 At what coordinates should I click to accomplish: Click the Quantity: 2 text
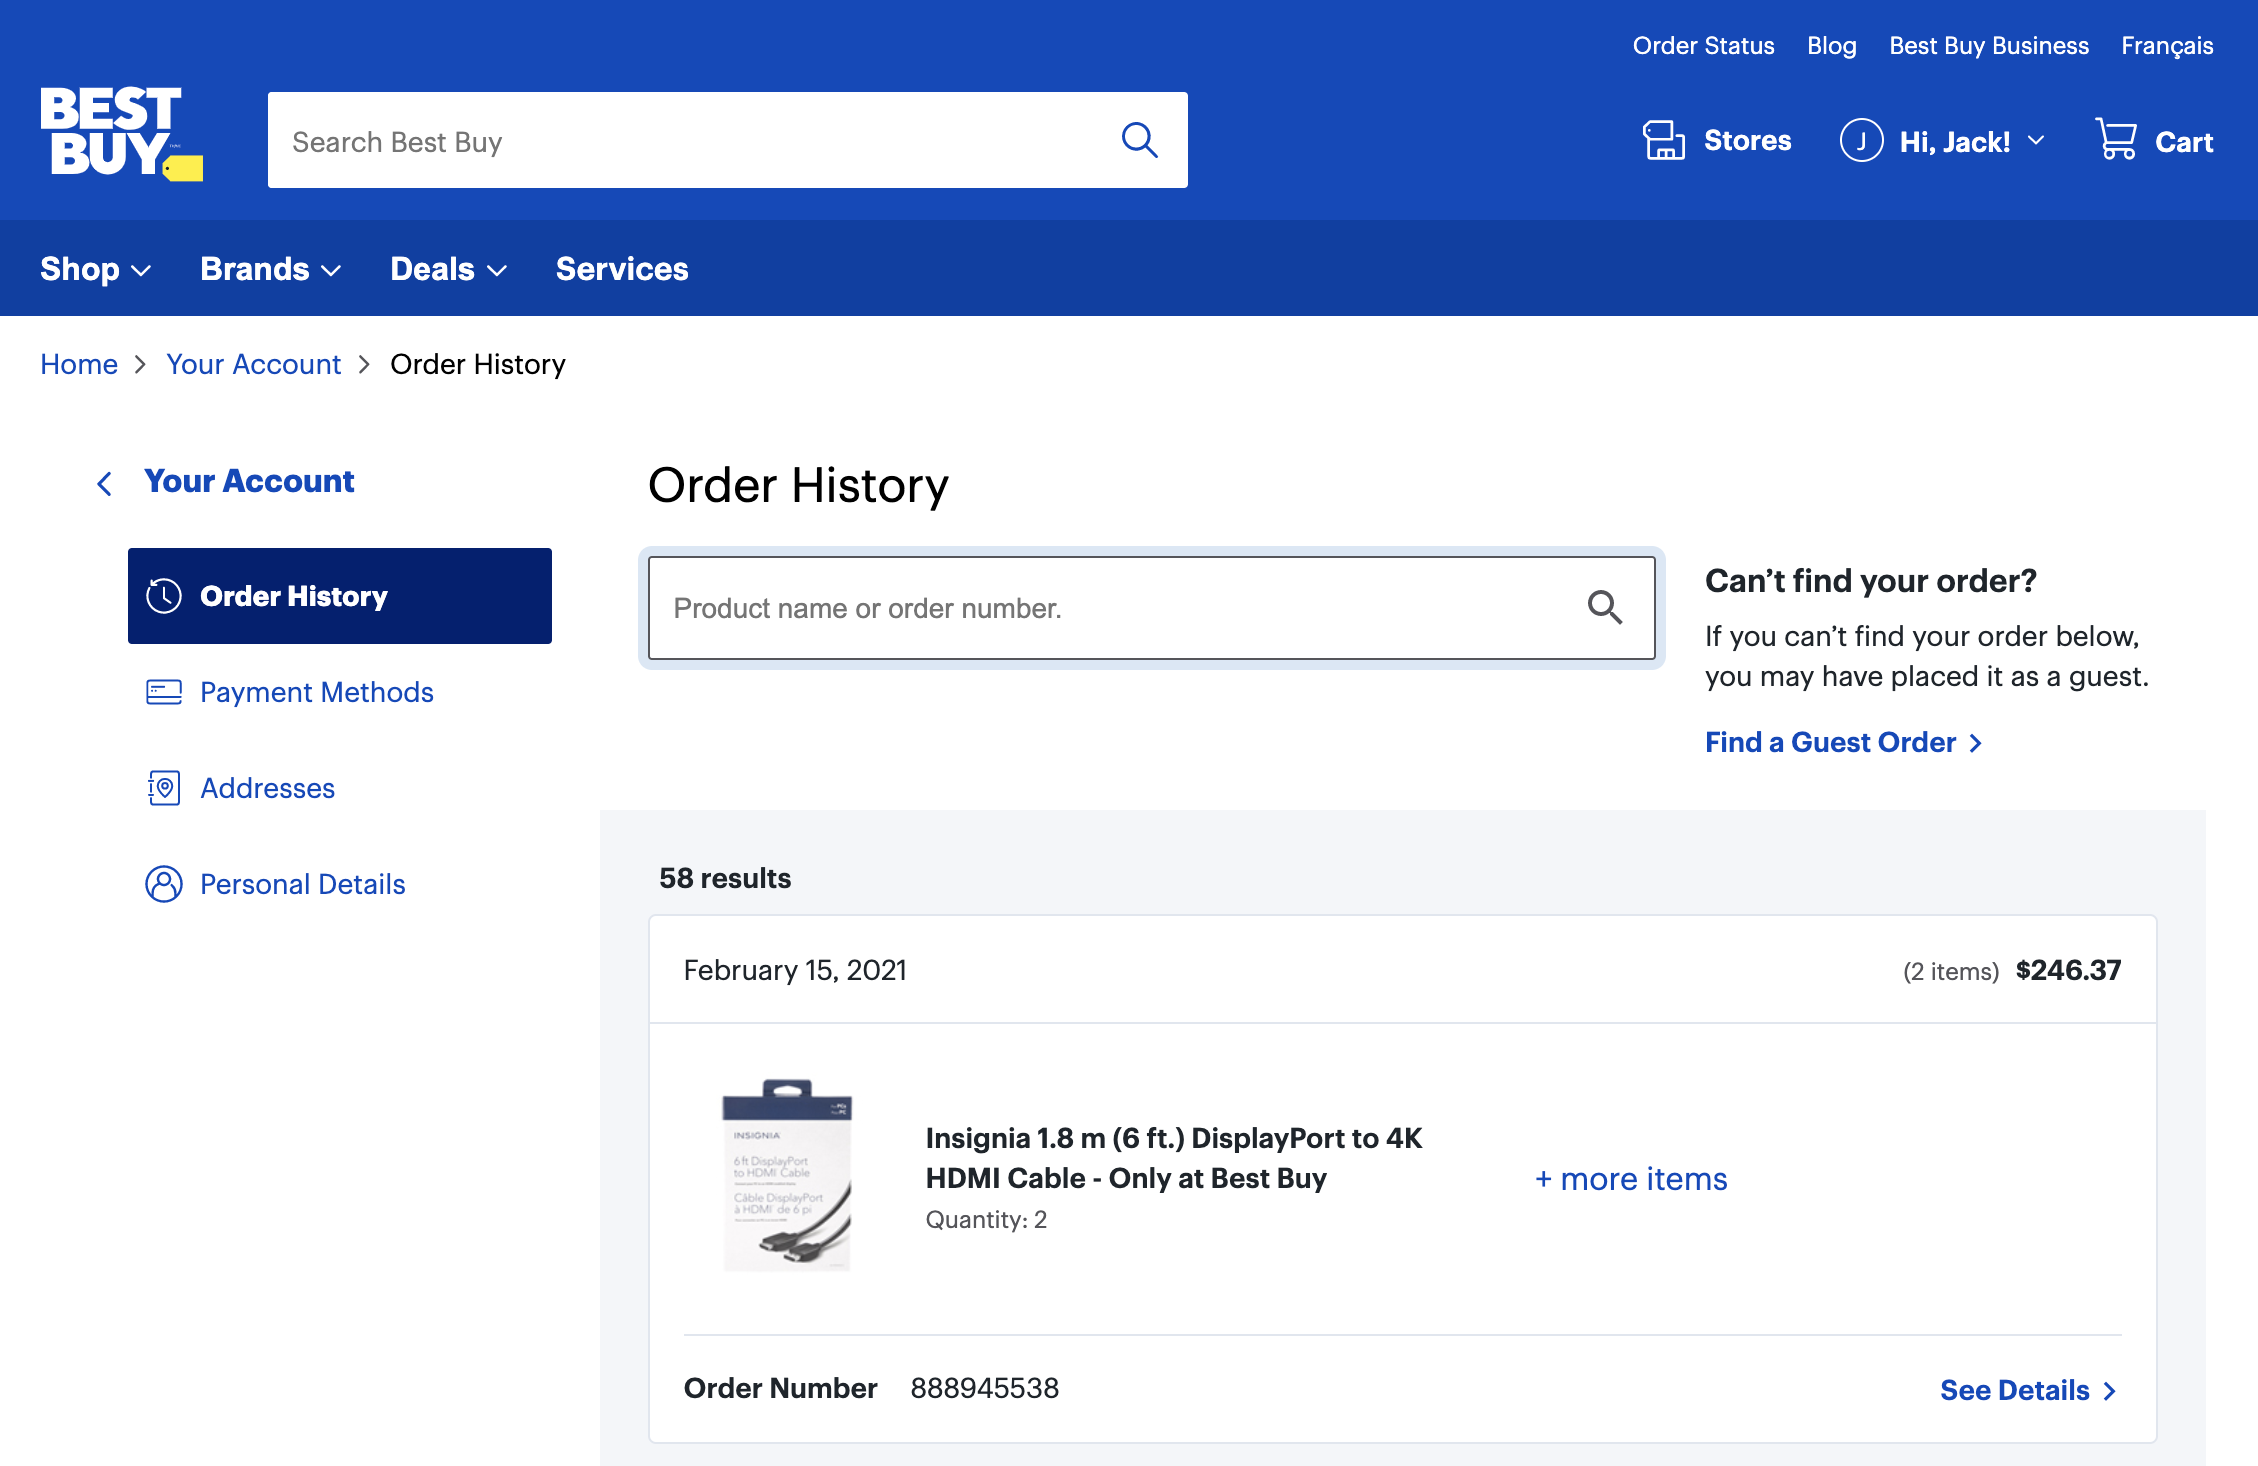[x=986, y=1220]
